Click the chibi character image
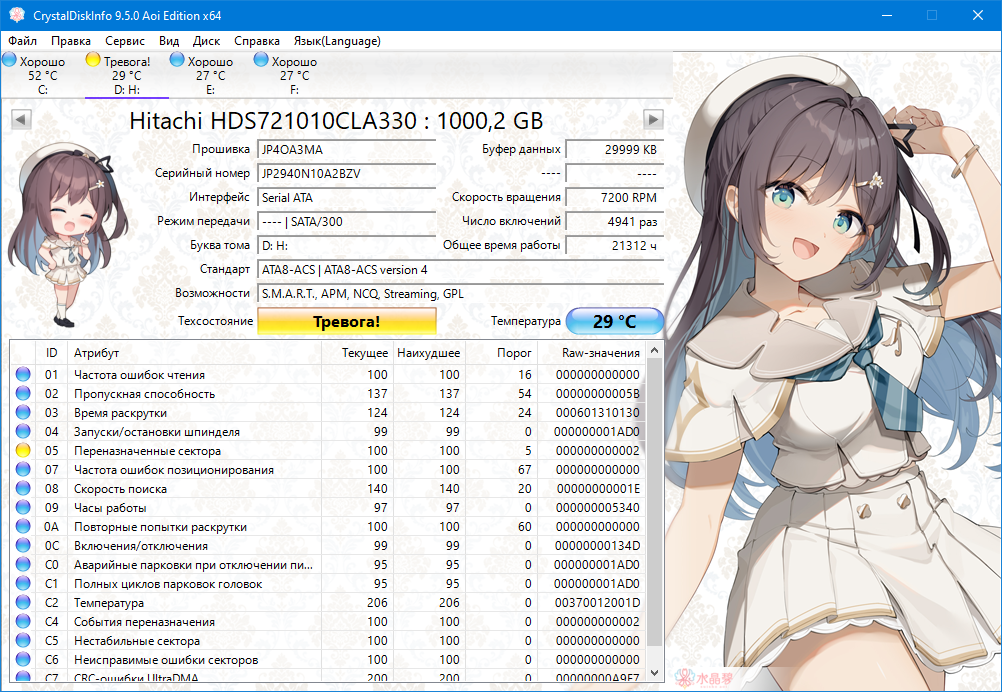Screen dimensions: 1002x692 [66, 235]
